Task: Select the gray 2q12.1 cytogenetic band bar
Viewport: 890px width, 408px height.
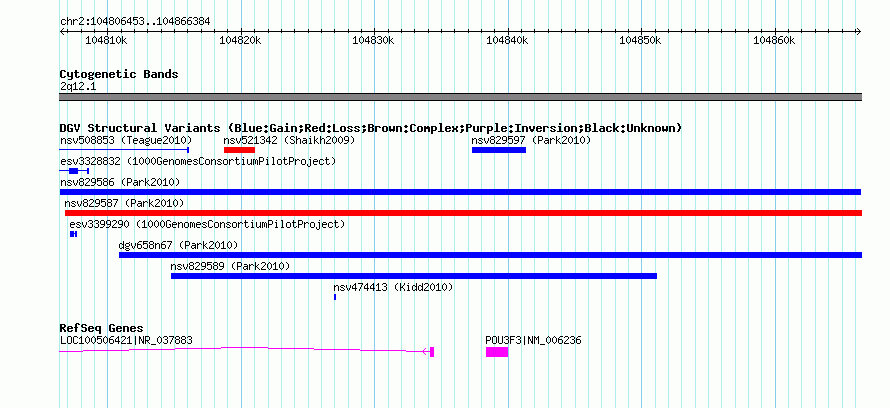Action: pos(460,97)
